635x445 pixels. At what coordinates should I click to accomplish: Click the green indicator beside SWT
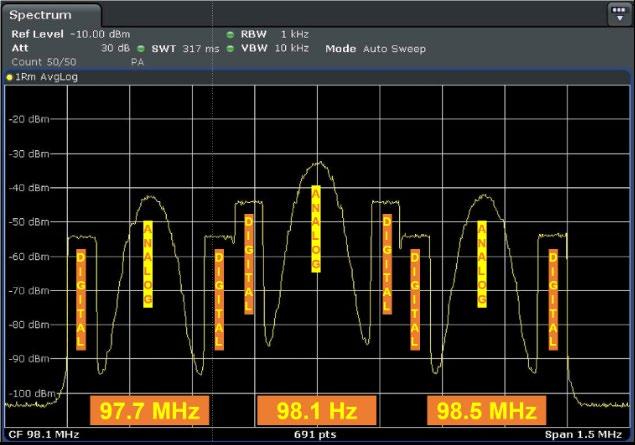[x=141, y=49]
